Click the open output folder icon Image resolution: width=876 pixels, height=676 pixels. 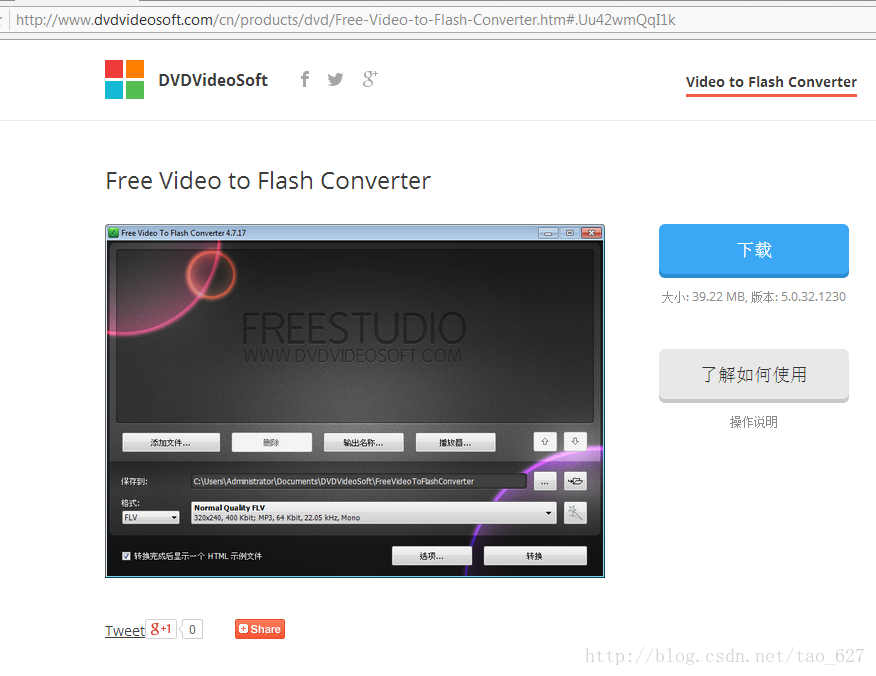(575, 480)
